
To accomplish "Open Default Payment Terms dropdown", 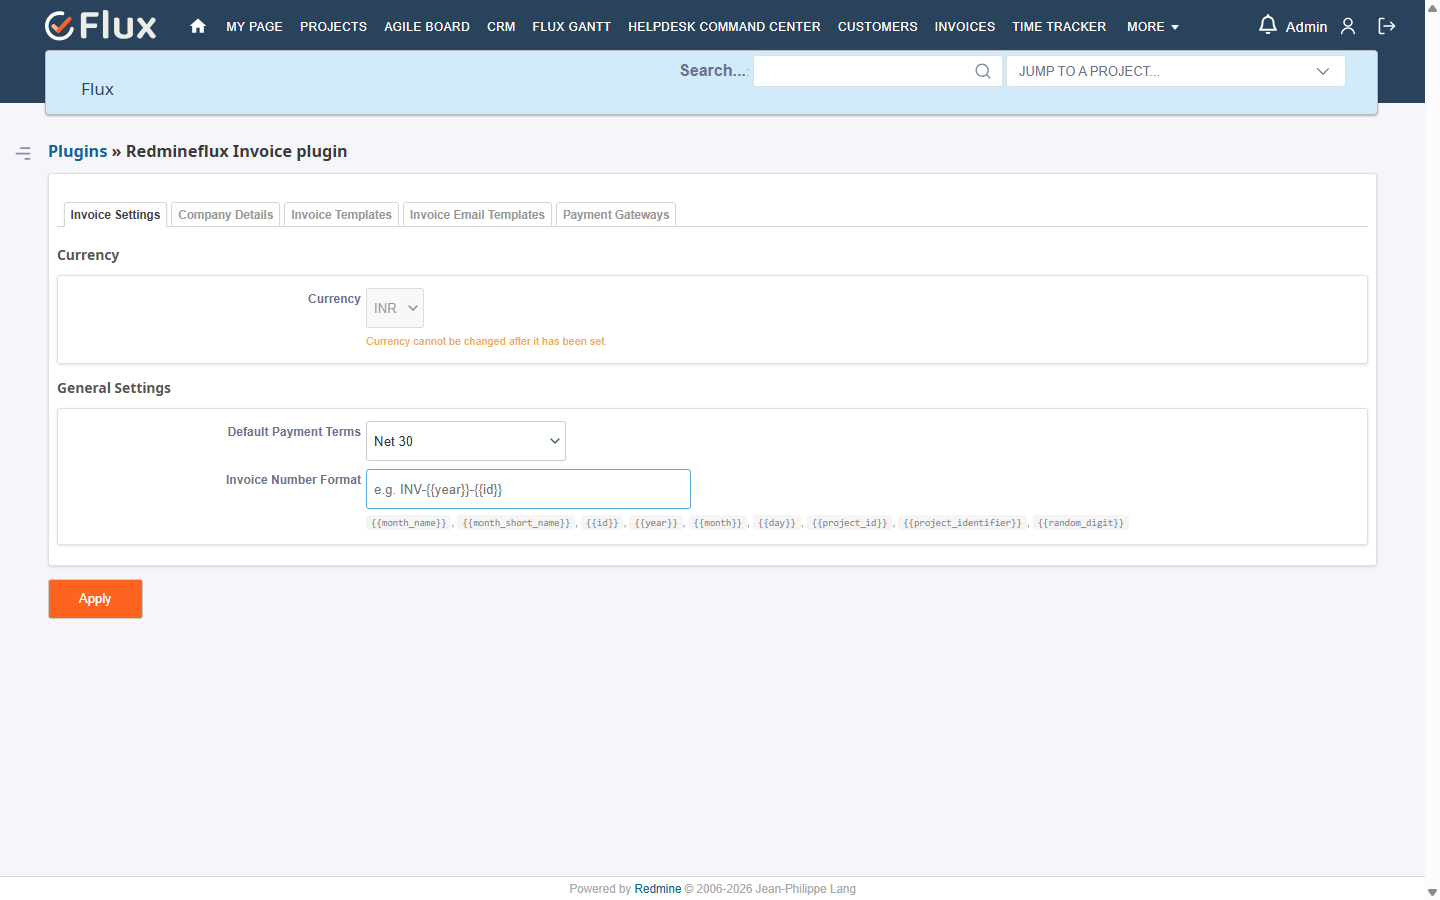I will pos(466,441).
